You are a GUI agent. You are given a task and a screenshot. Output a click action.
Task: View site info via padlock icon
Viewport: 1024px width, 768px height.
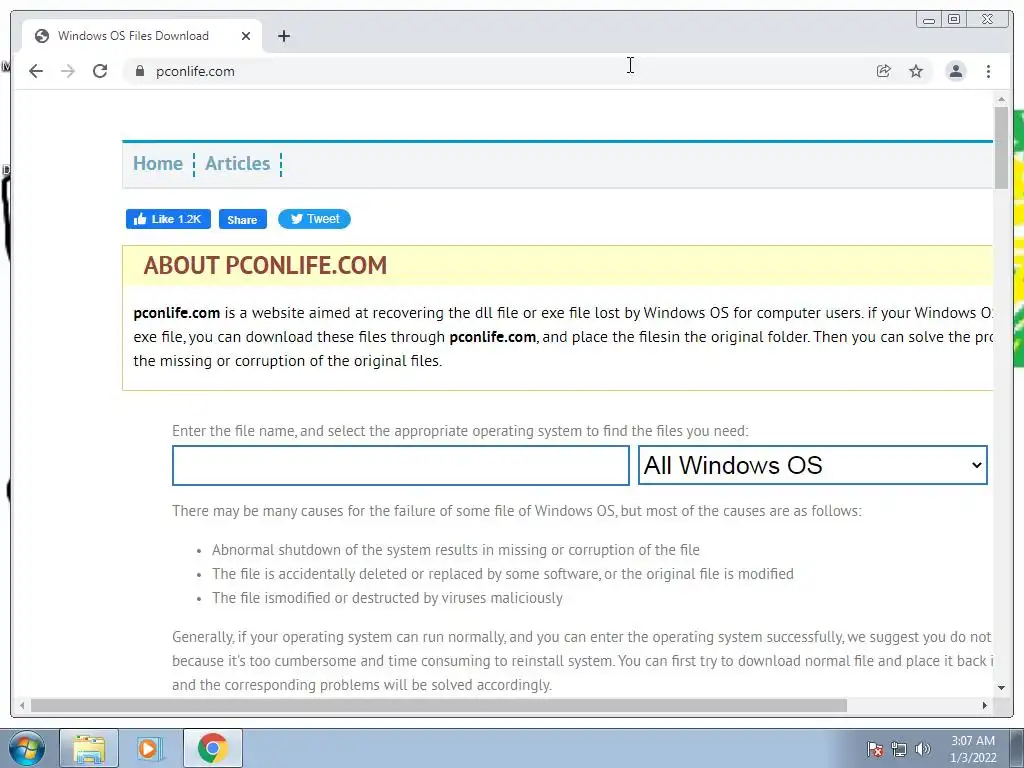click(x=139, y=71)
